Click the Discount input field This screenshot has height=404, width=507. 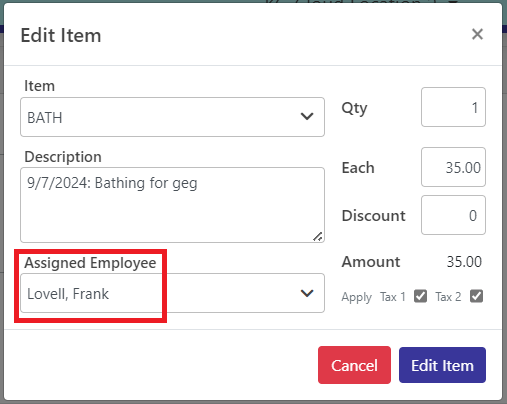[x=453, y=215]
